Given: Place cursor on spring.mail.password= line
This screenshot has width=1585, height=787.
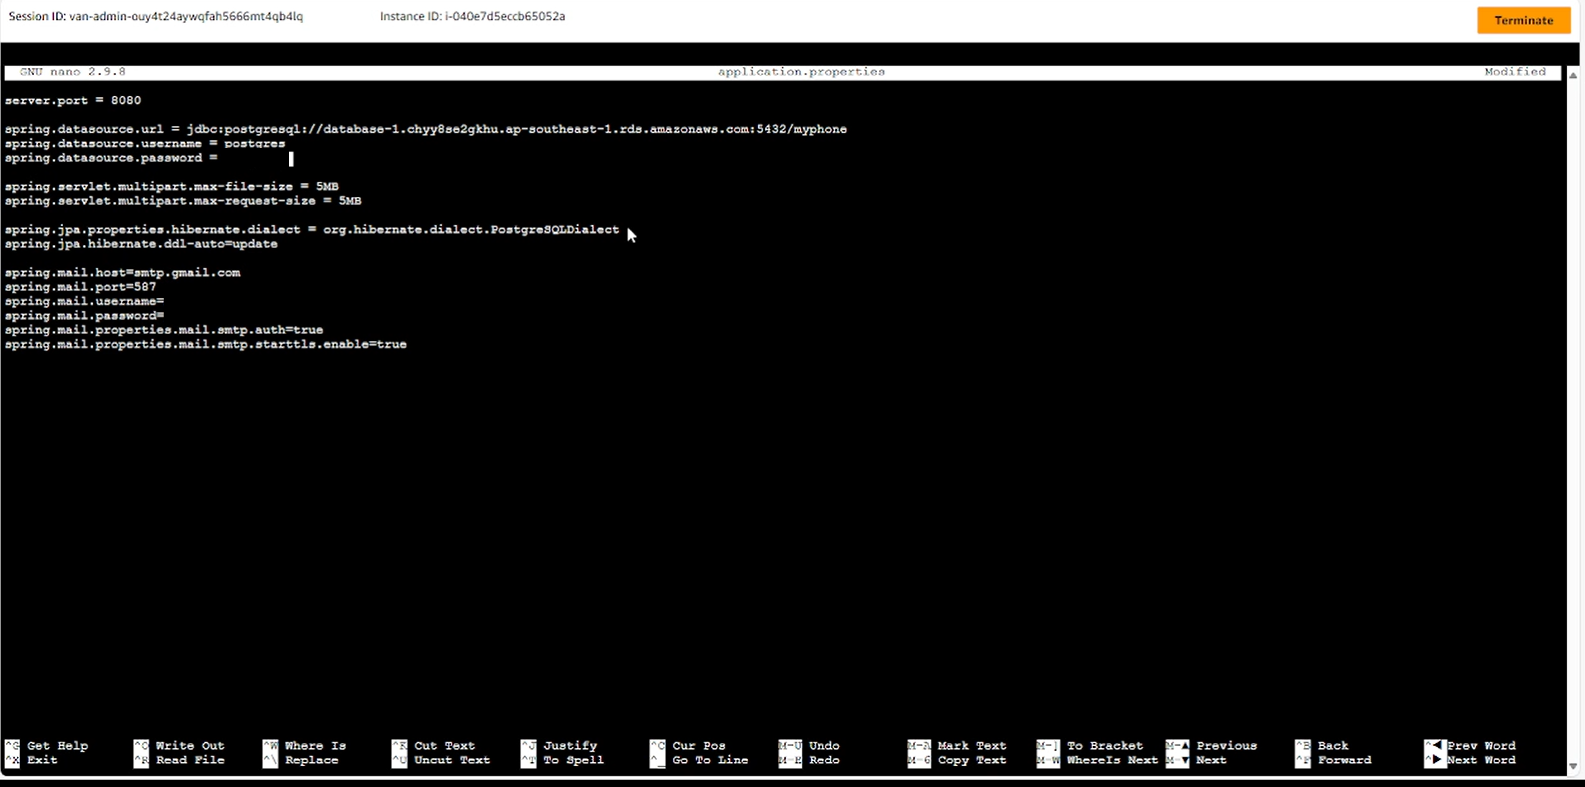Looking at the screenshot, I should [x=85, y=316].
